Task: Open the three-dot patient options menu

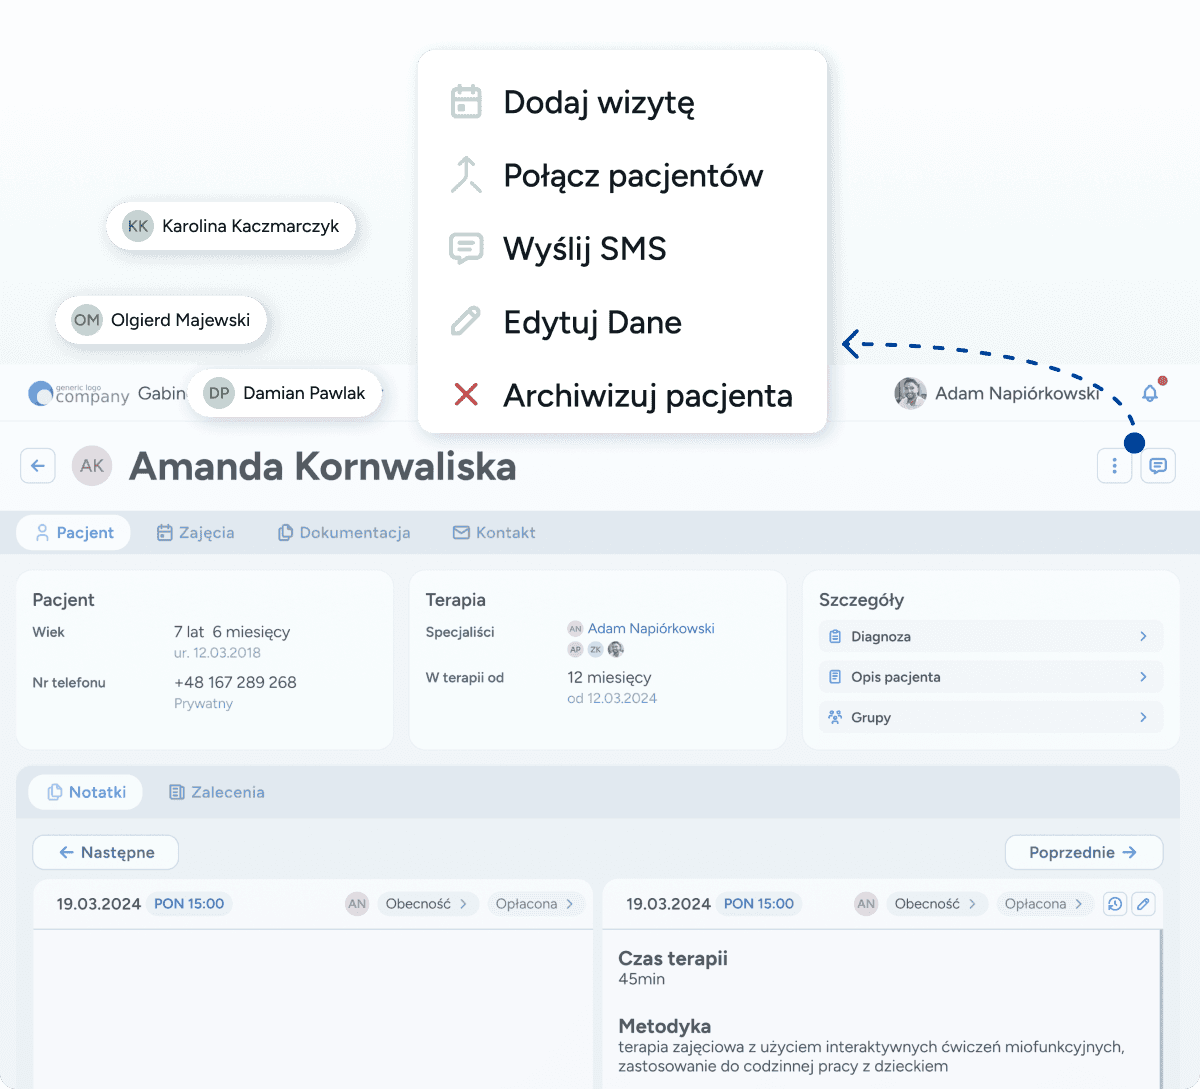Action: pos(1114,466)
